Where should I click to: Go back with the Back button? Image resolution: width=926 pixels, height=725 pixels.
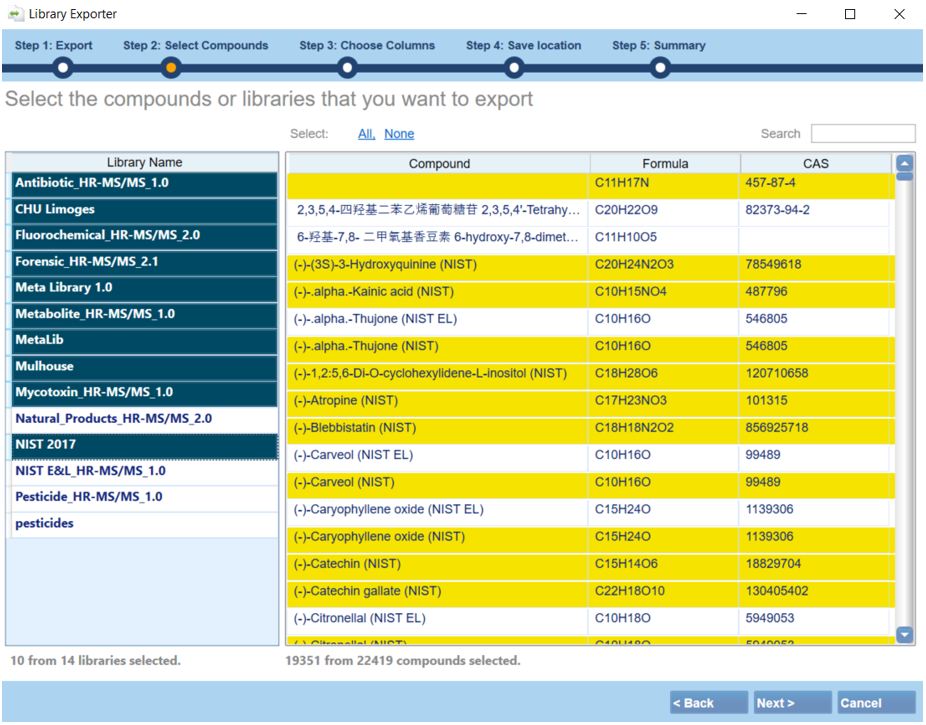[709, 703]
